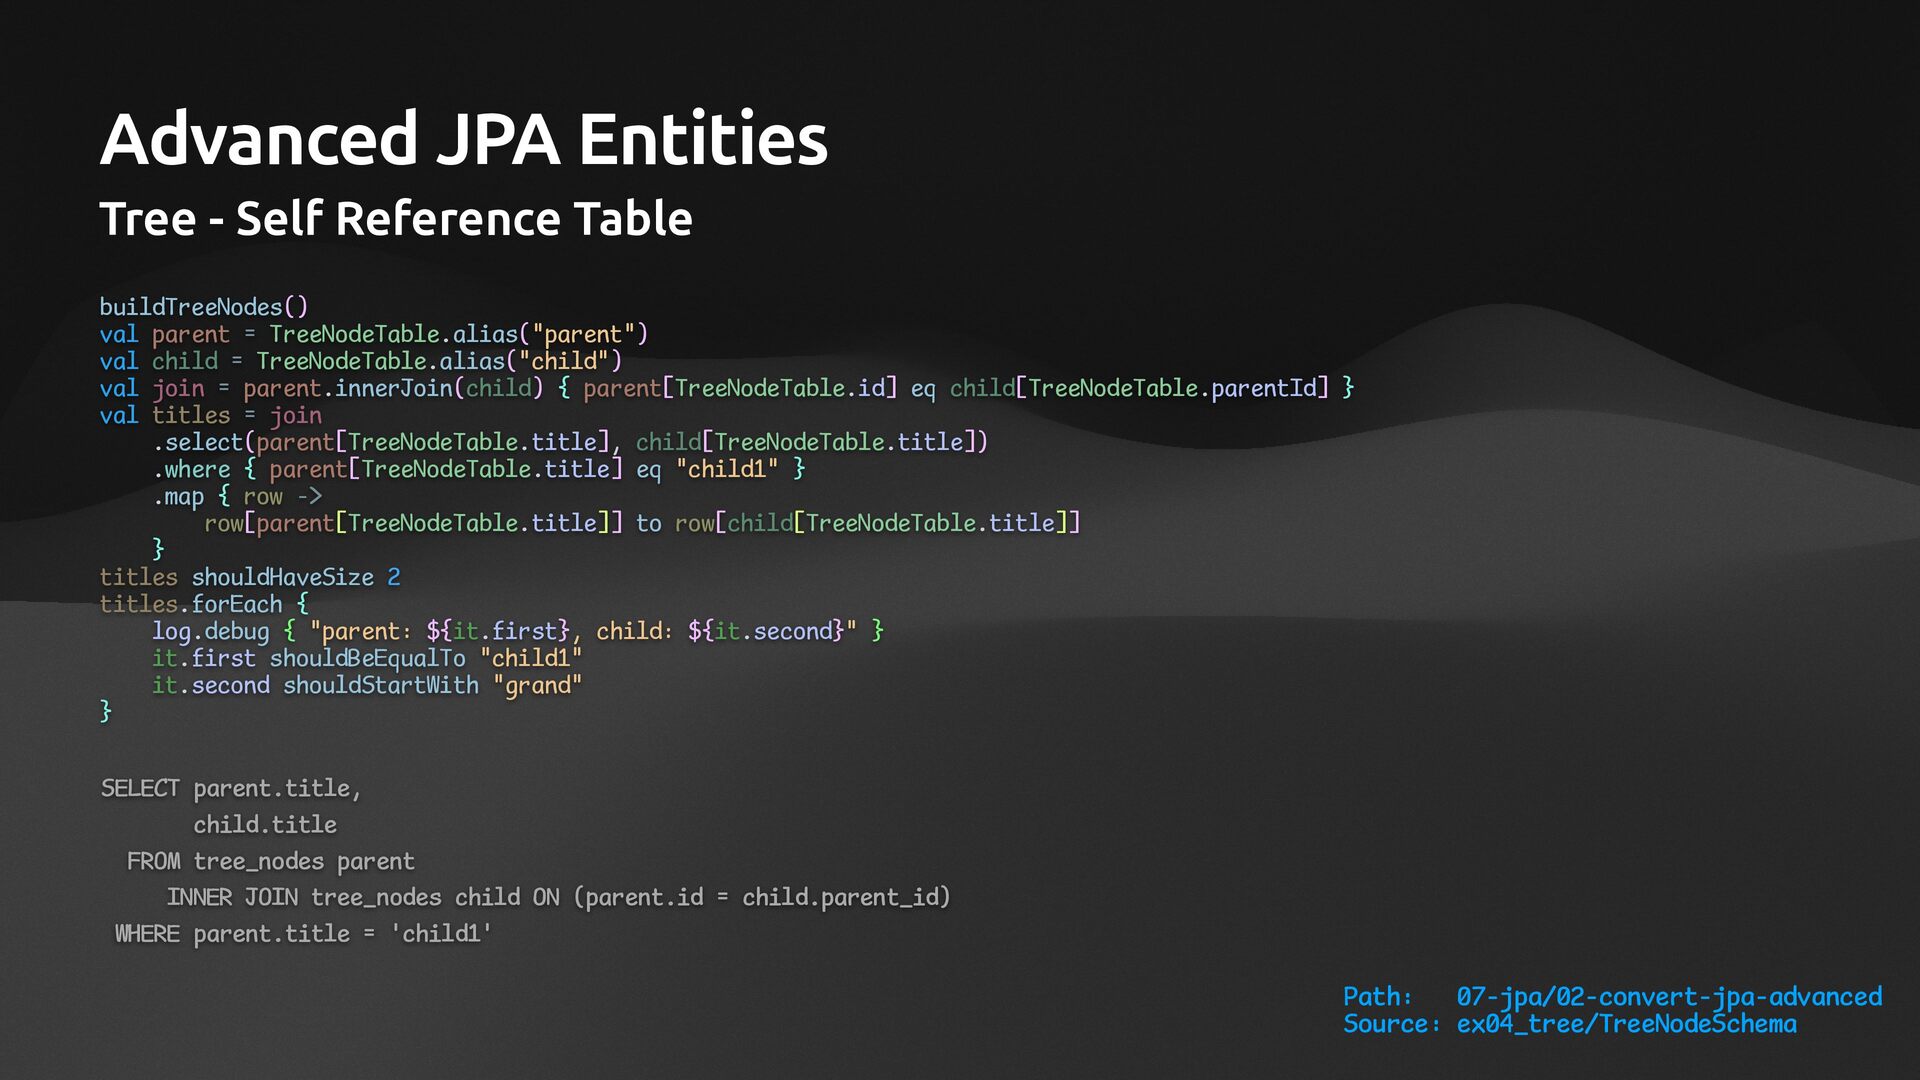
Task: Click the .select call in titles
Action: tap(198, 442)
